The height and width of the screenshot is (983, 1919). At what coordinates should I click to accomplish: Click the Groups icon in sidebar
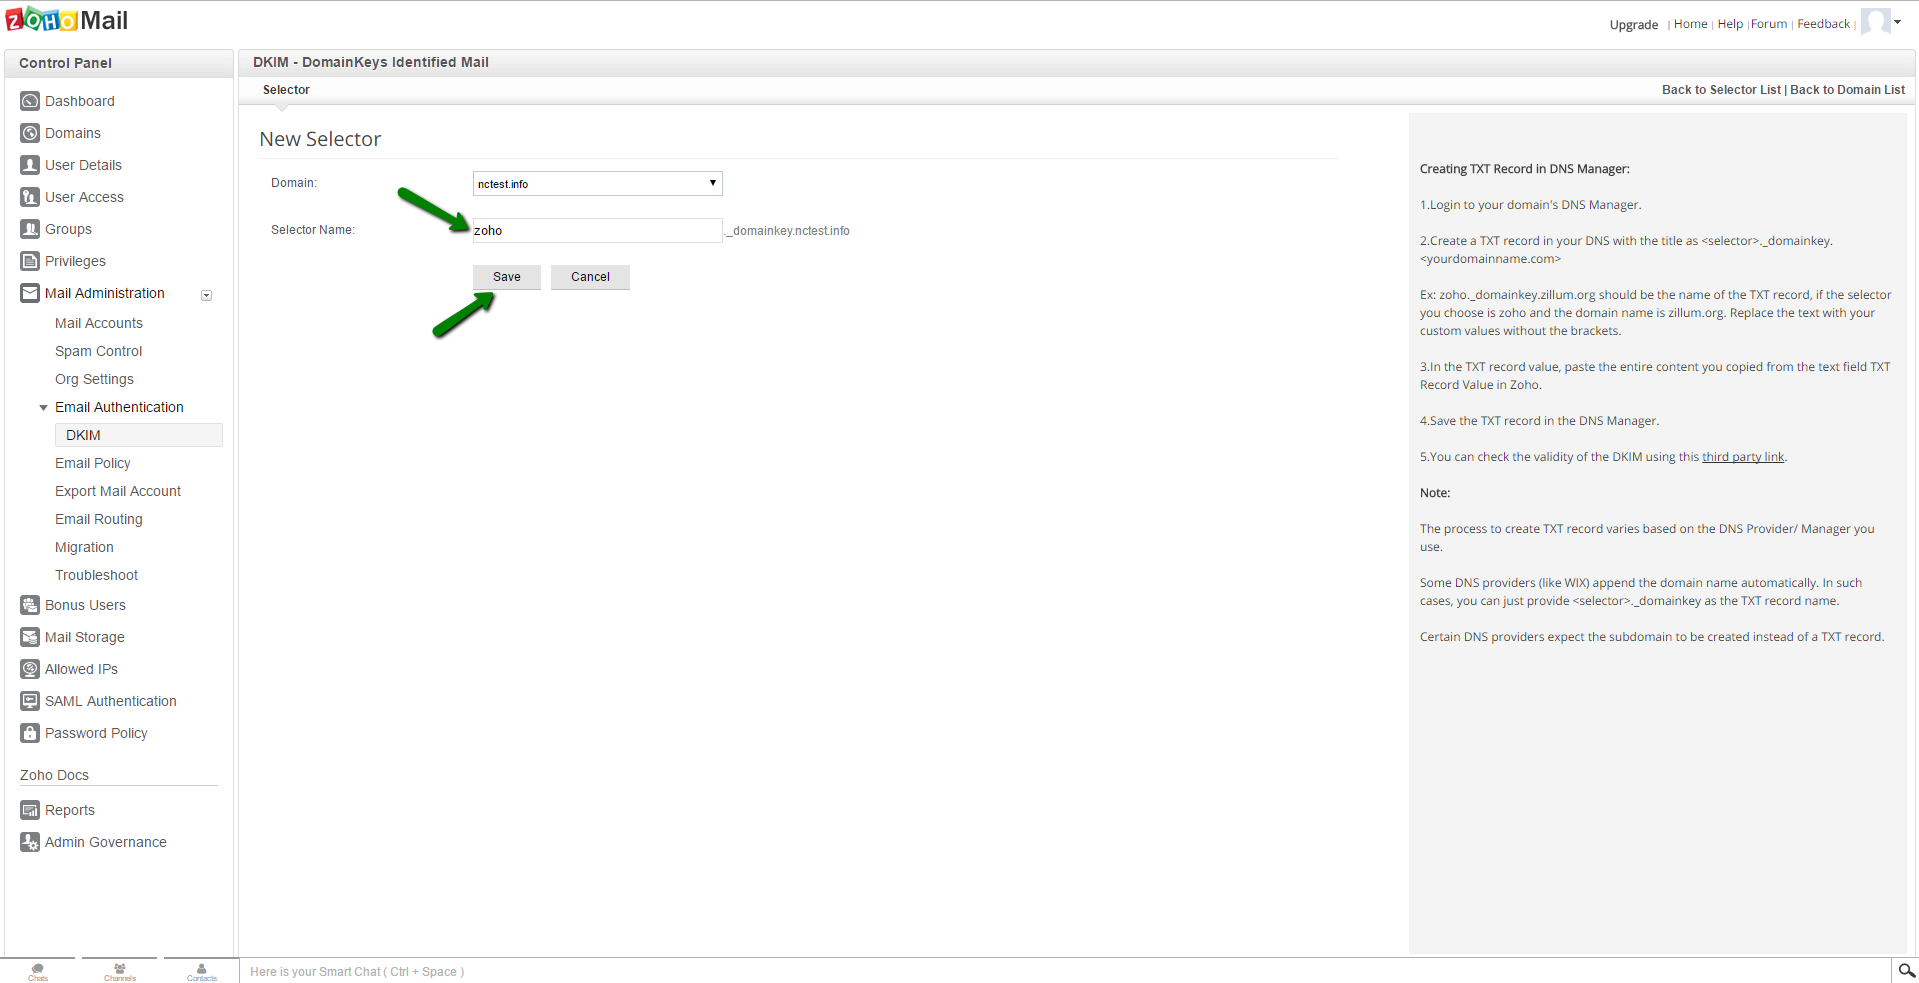coord(30,229)
